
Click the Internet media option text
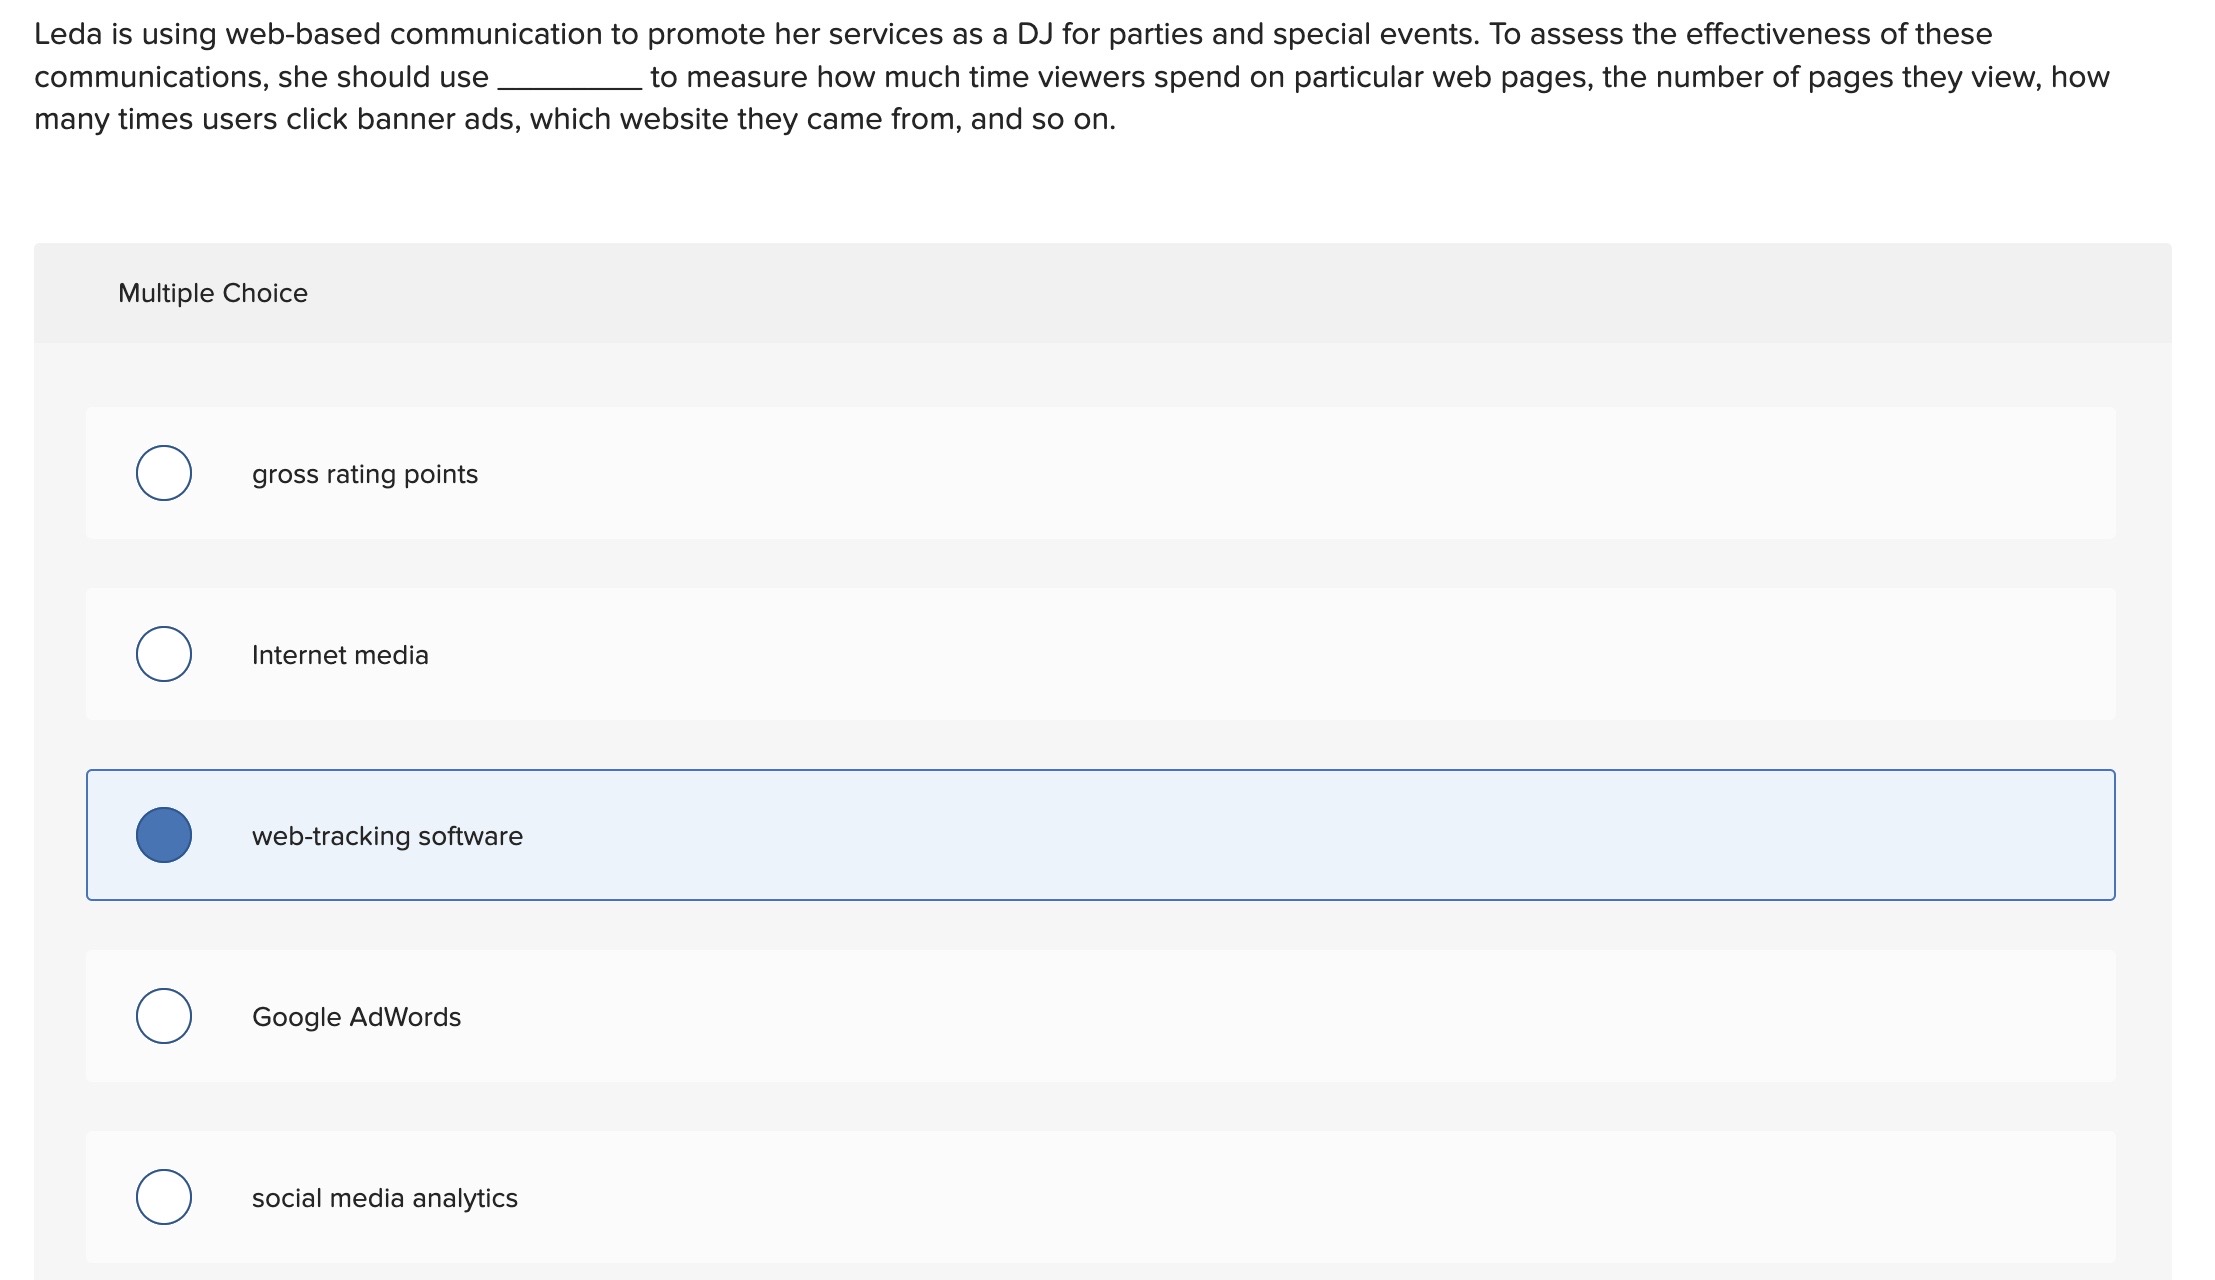point(340,654)
